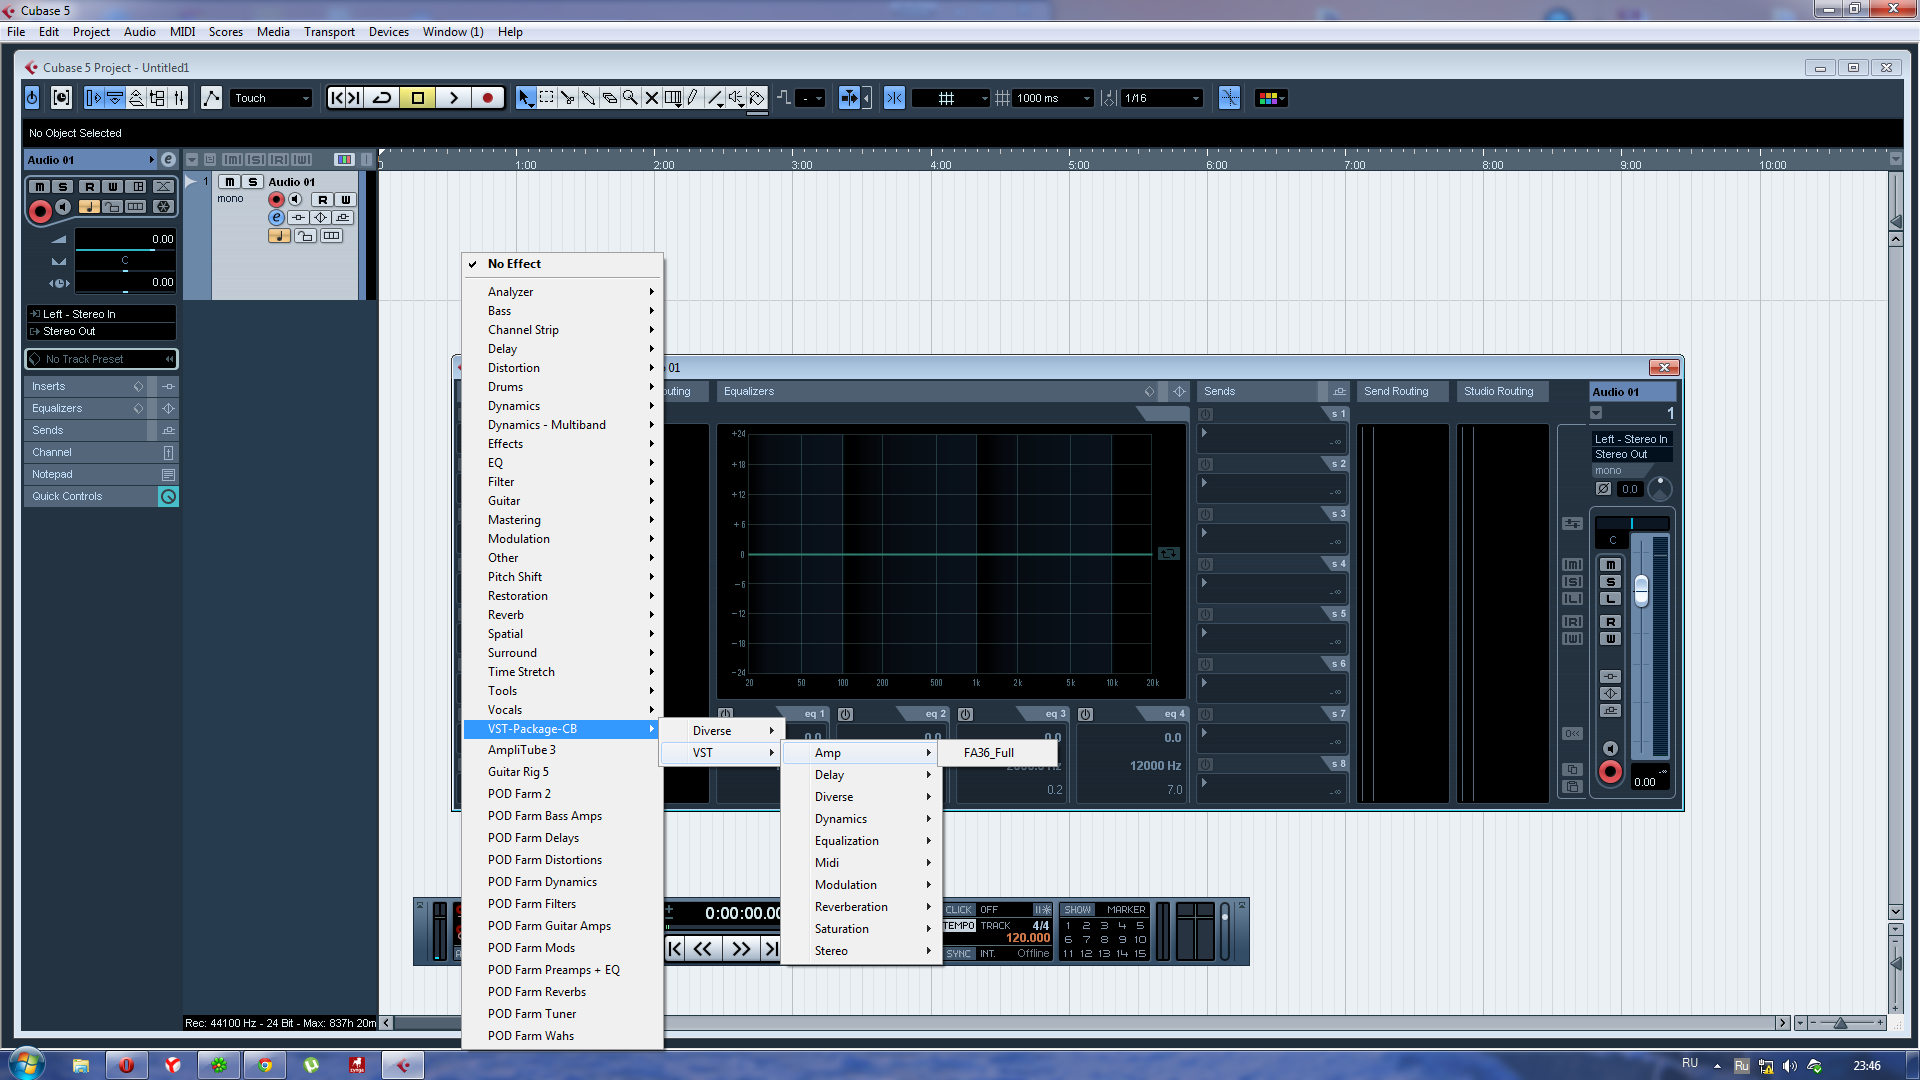Select the Mute X tool
The height and width of the screenshot is (1080, 1920).
tap(651, 98)
